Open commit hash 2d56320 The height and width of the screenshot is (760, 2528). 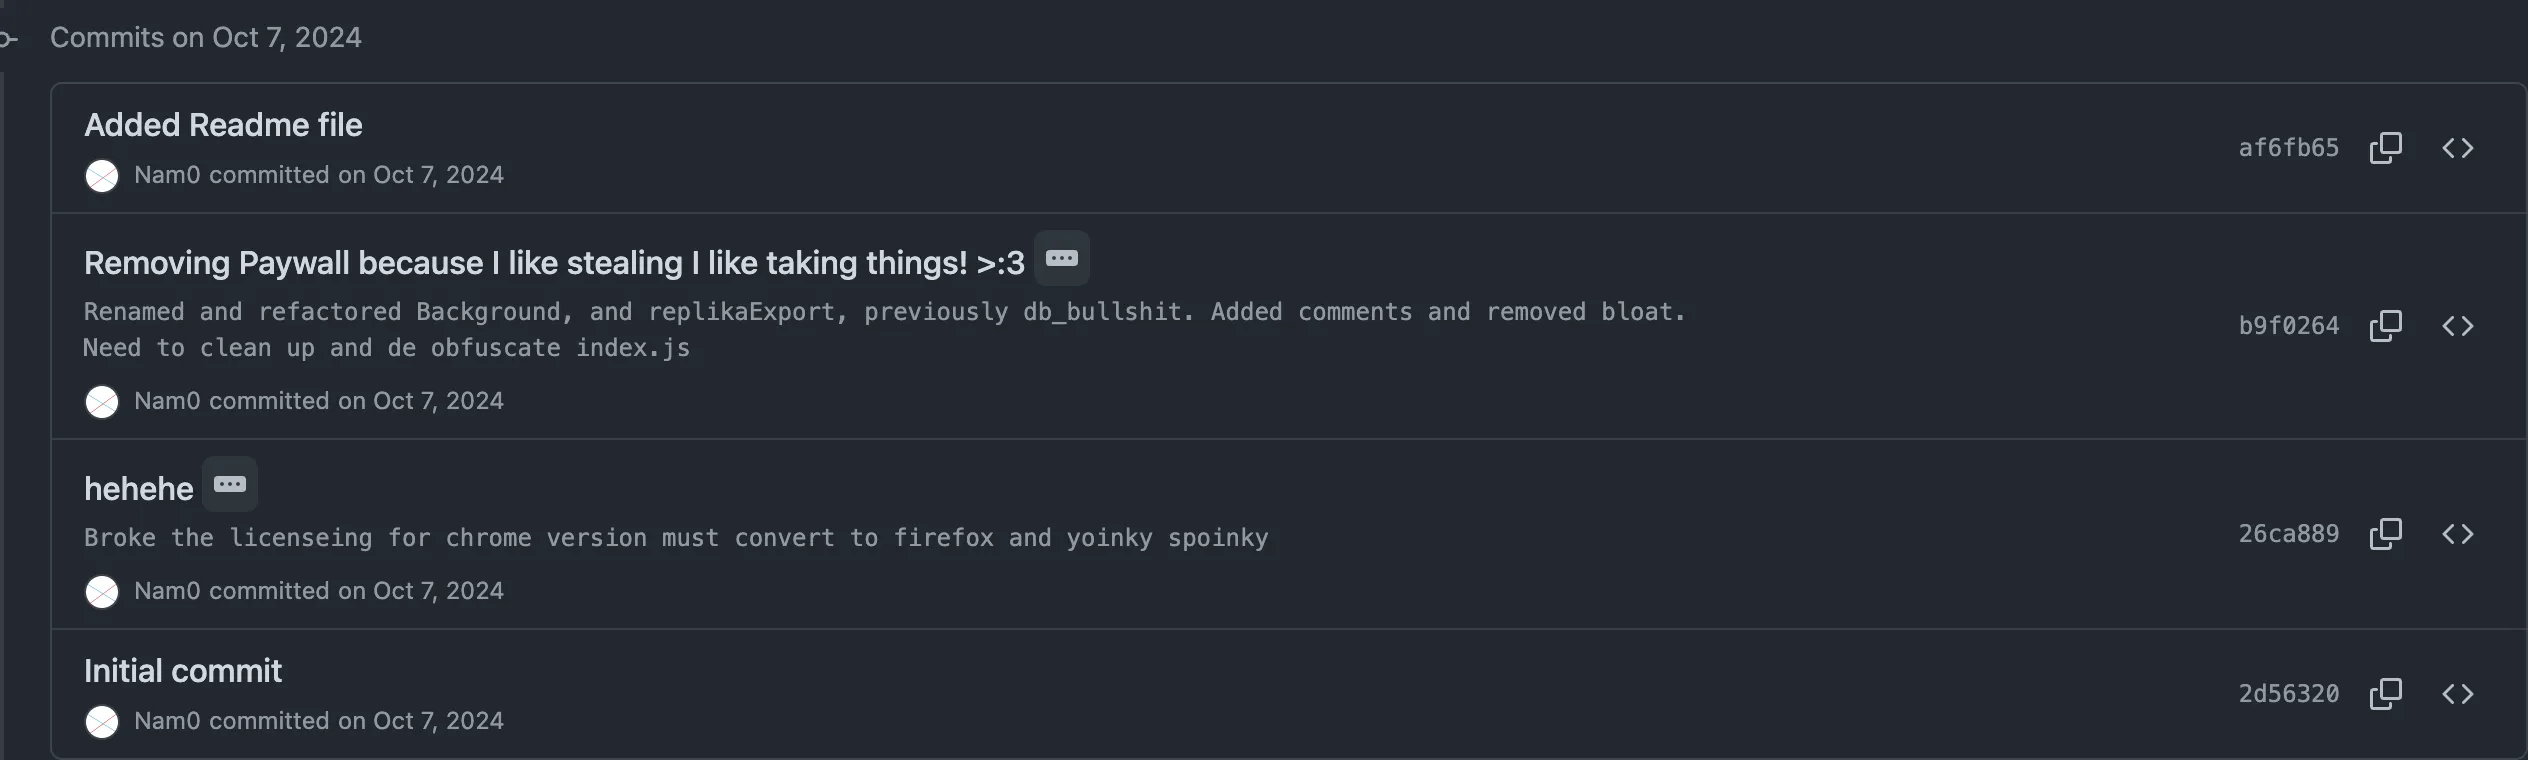2288,694
